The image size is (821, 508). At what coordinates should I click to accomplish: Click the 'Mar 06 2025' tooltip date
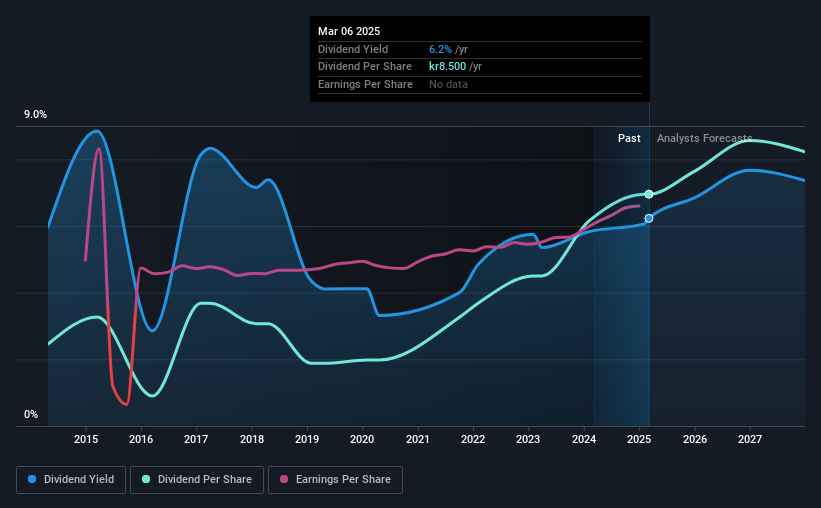349,31
